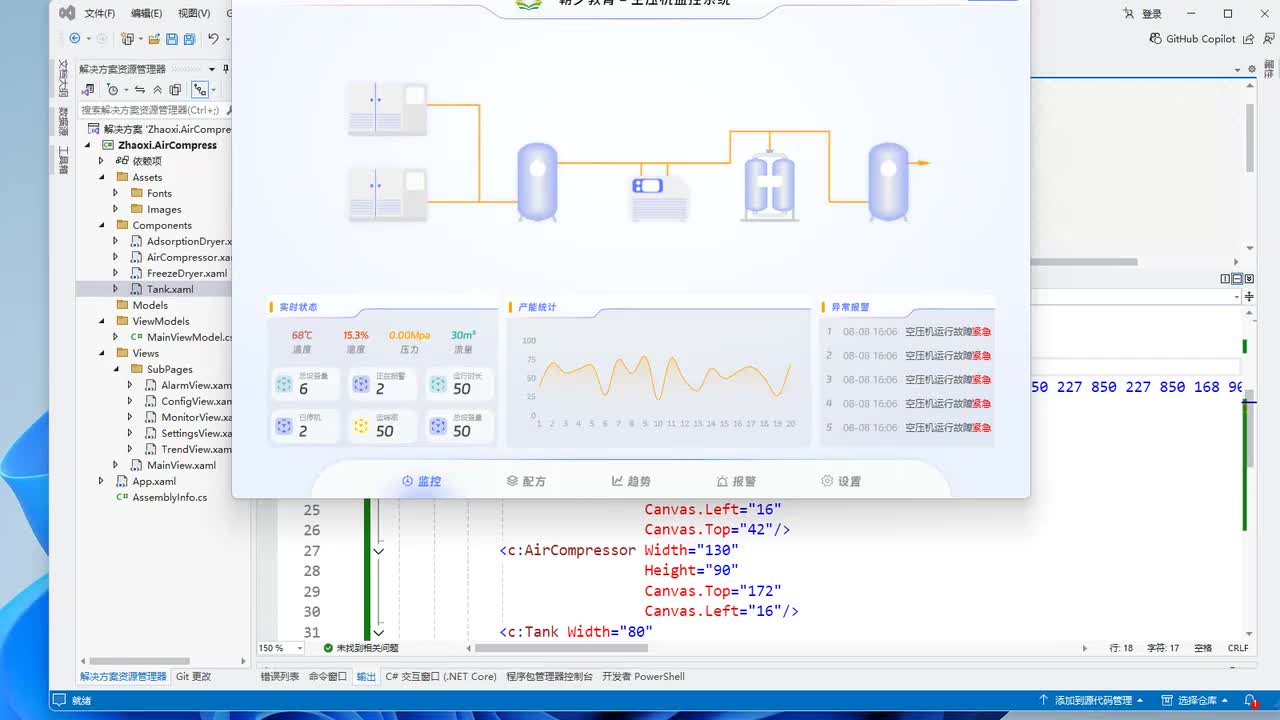1280x720 pixels.
Task: Select the Models folder
Action: [150, 305]
